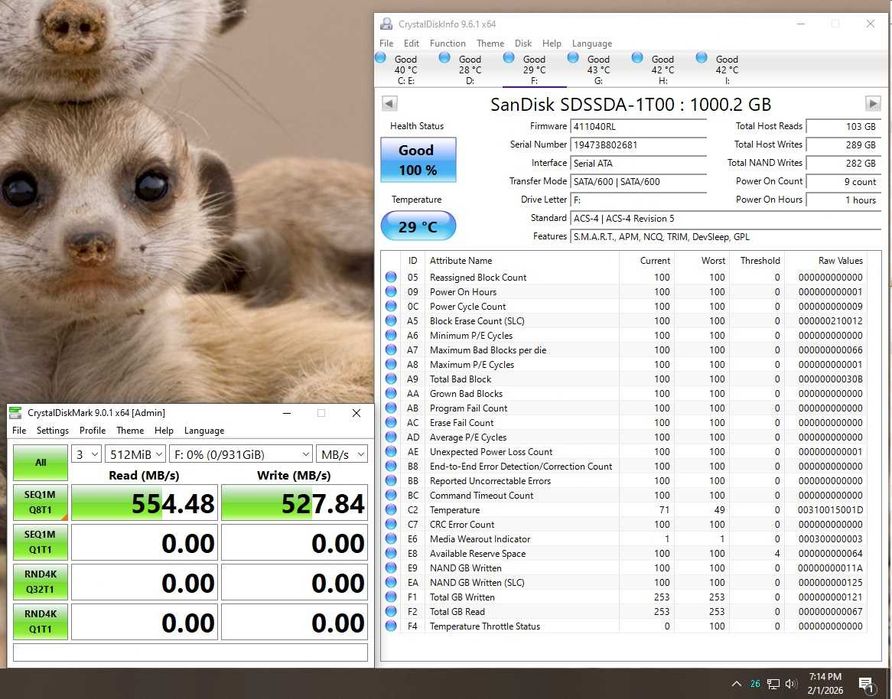The height and width of the screenshot is (699, 892).
Task: Select the I: disk tab at 42 °C
Action: coord(727,69)
